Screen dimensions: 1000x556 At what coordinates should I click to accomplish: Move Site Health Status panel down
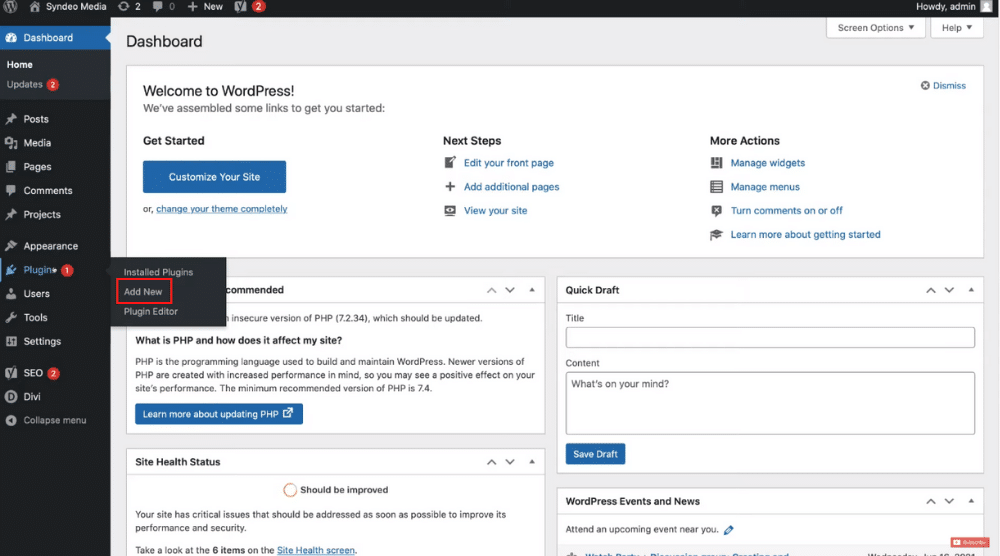[510, 462]
